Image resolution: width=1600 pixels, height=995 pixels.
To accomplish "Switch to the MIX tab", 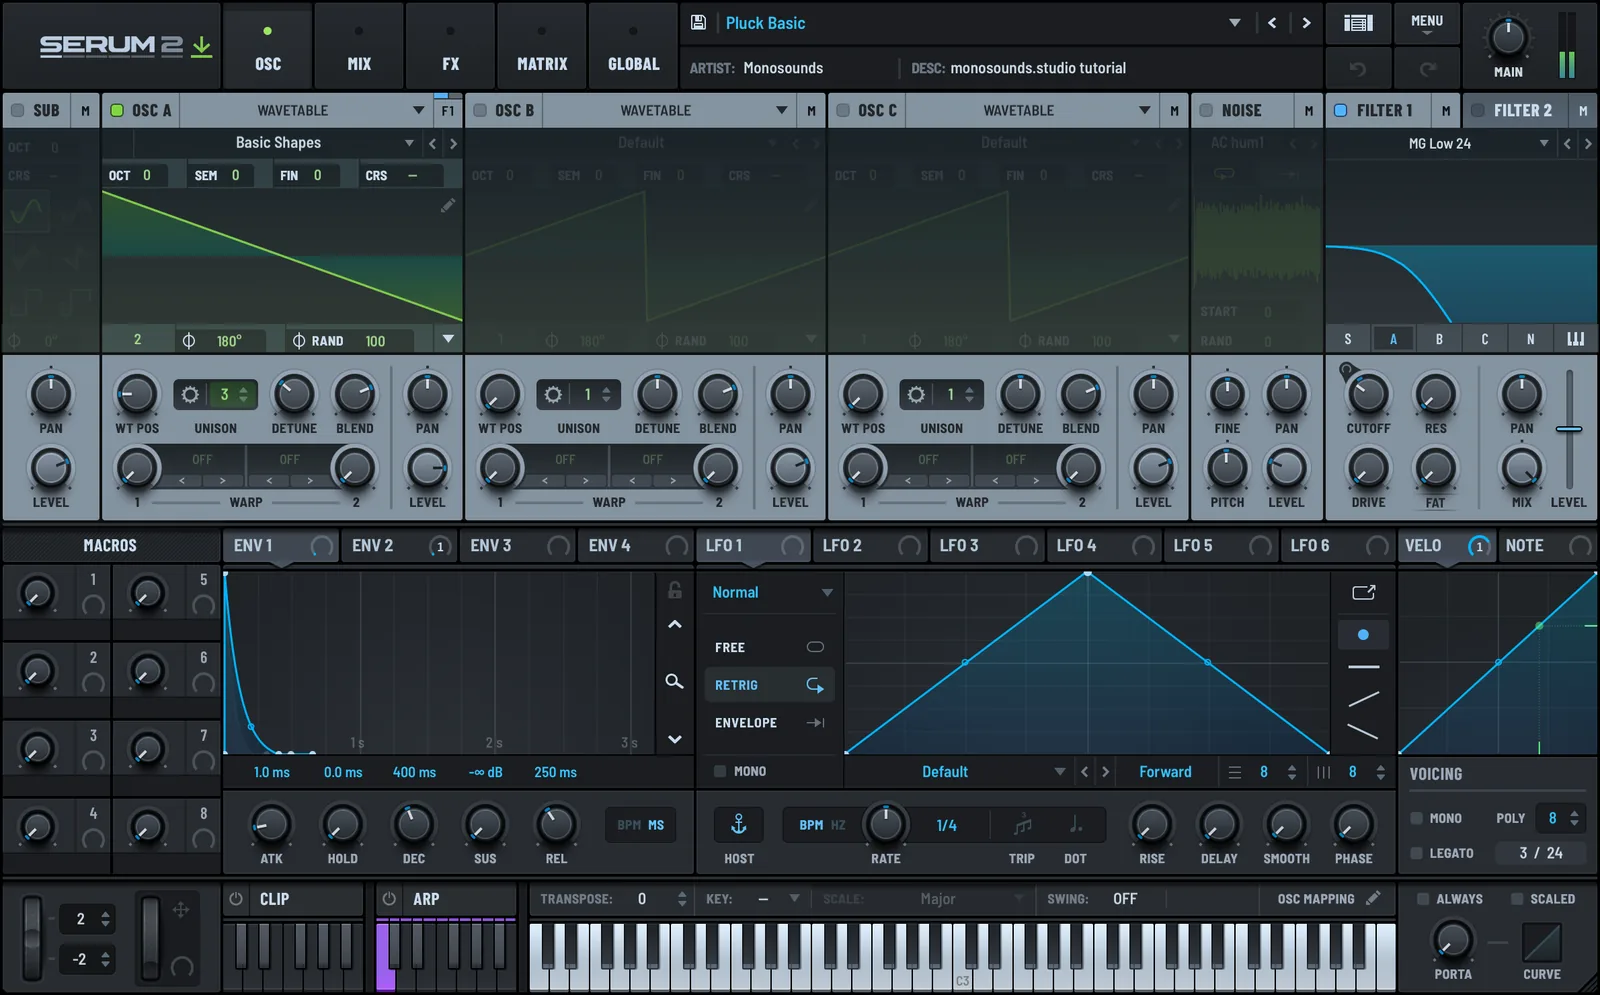I will point(359,46).
